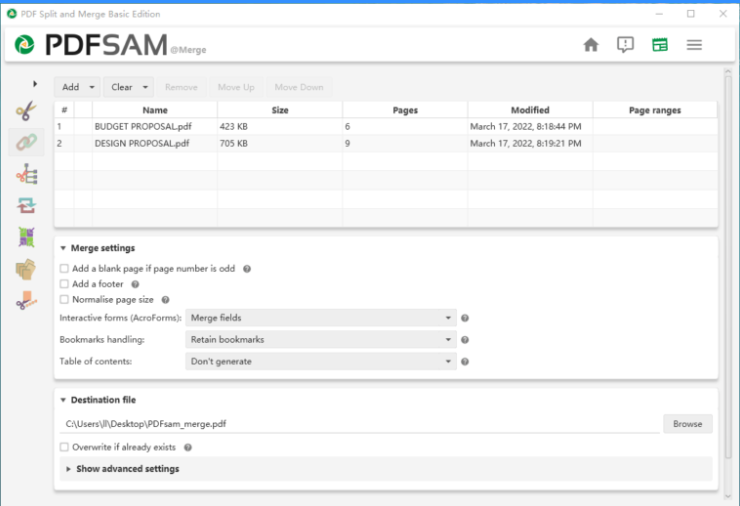Click Page ranges cell for DESIGN PROPOSAL

[655, 143]
